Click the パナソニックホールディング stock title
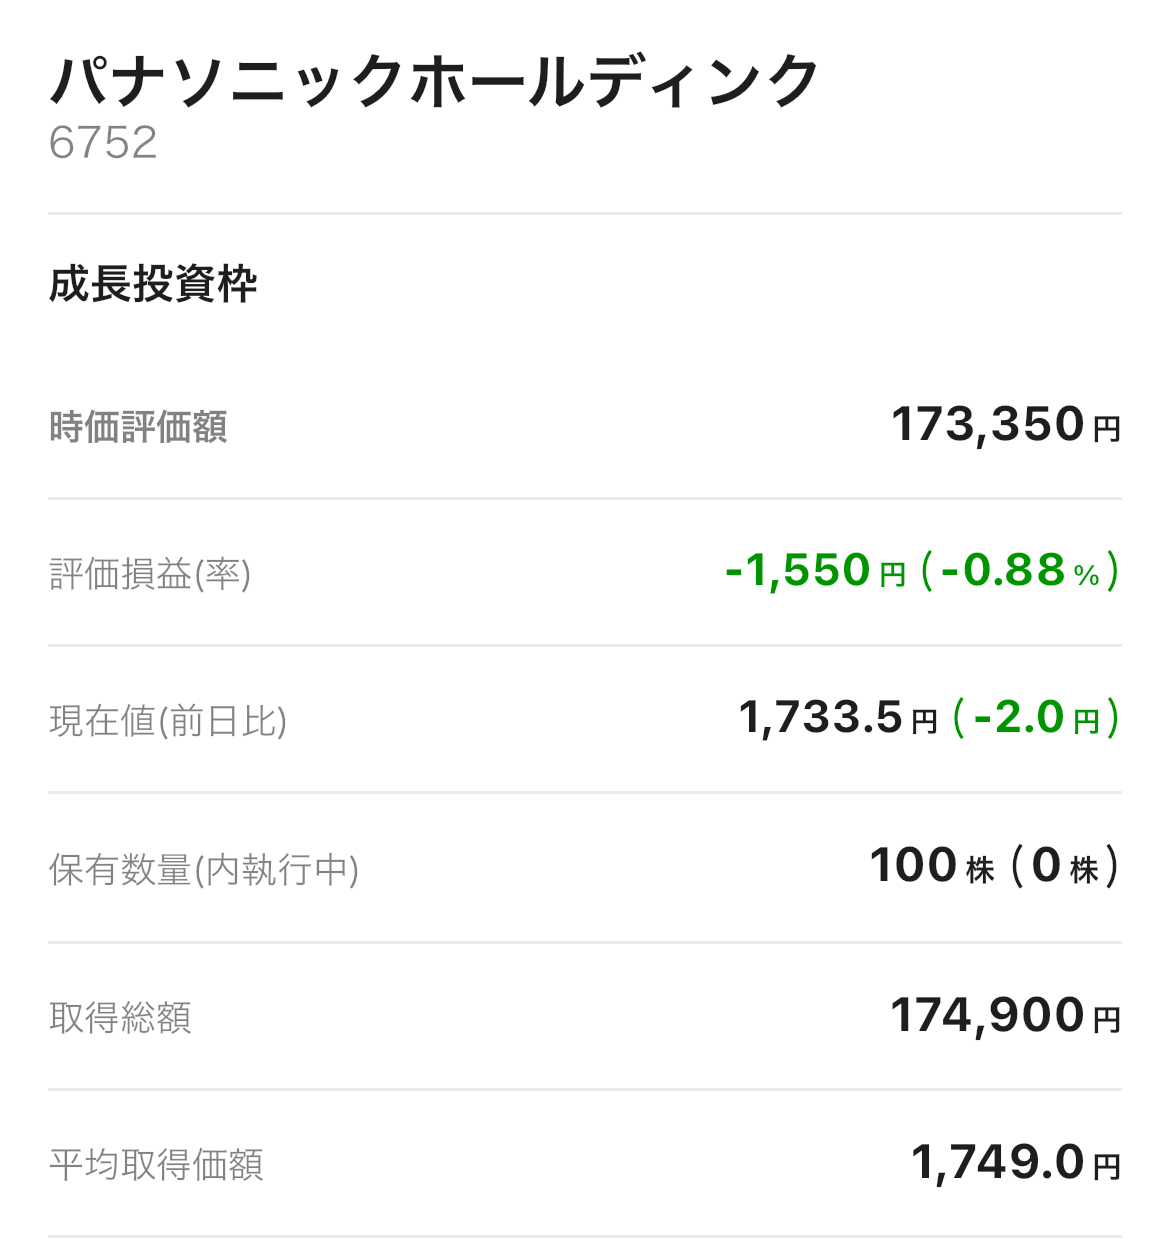The height and width of the screenshot is (1250, 1170). click(434, 81)
